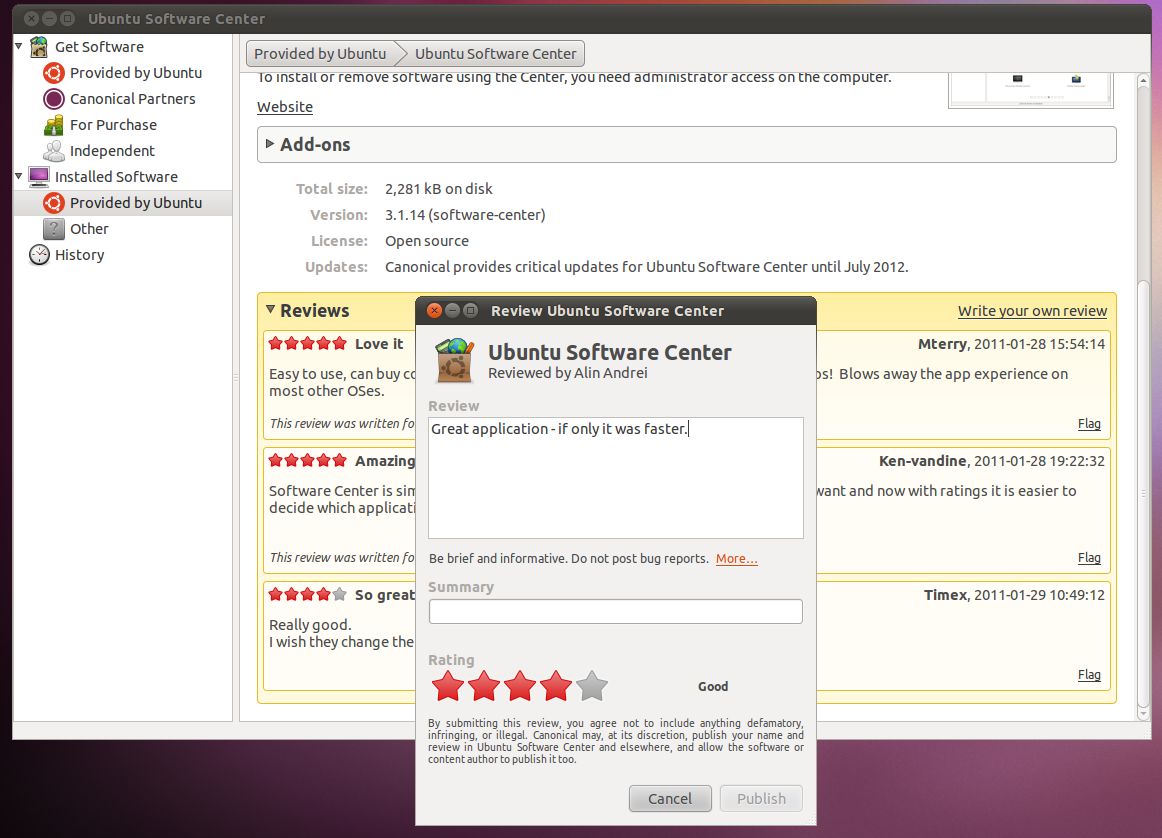Collapse the Installed Software tree section
Screen dimensions: 1162x838
19,176
